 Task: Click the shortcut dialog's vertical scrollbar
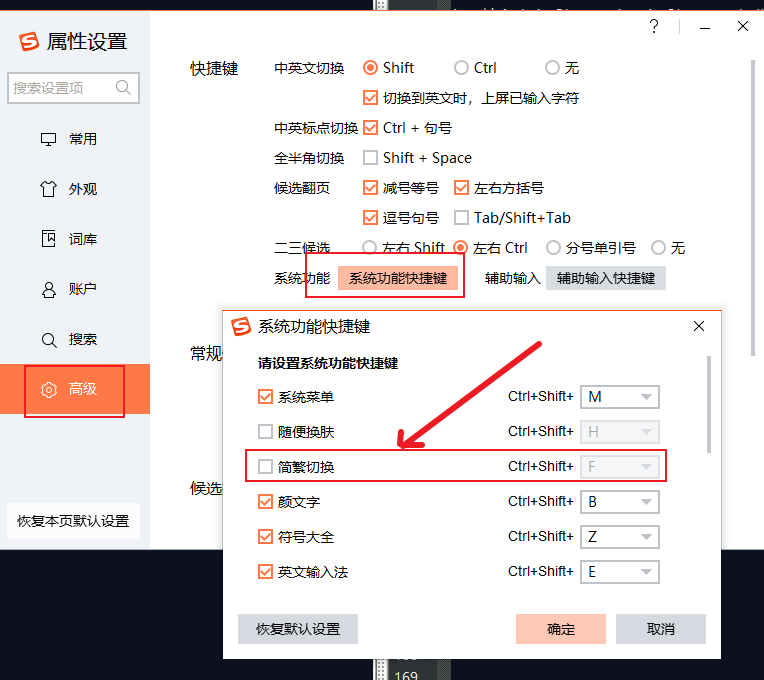[x=708, y=404]
